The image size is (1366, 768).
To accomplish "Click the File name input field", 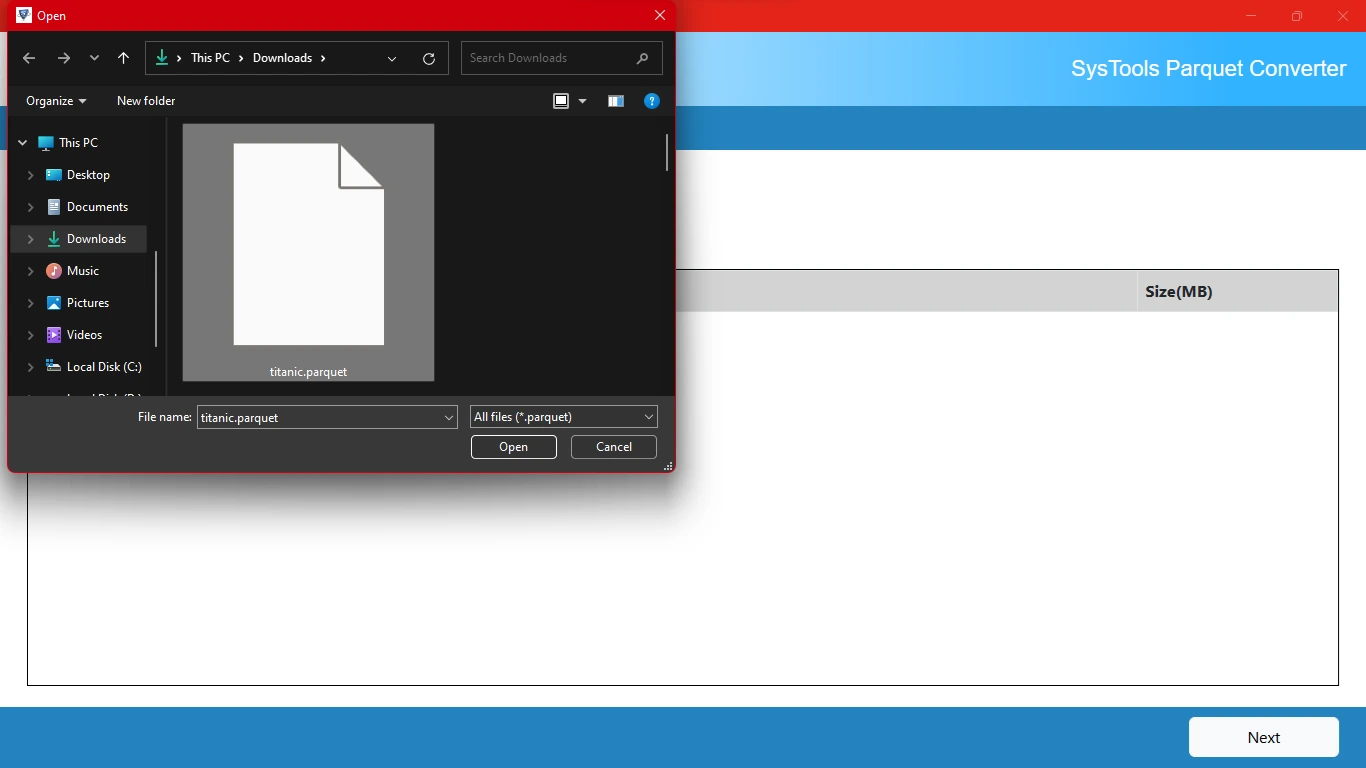I will [319, 417].
